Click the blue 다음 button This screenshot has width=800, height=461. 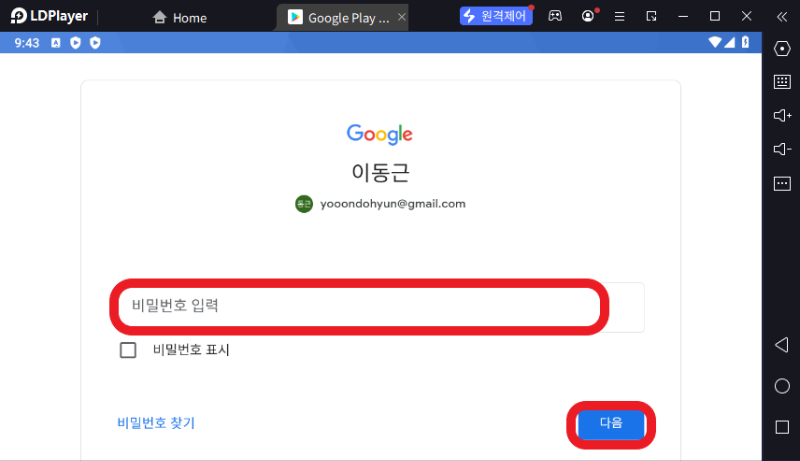point(611,424)
